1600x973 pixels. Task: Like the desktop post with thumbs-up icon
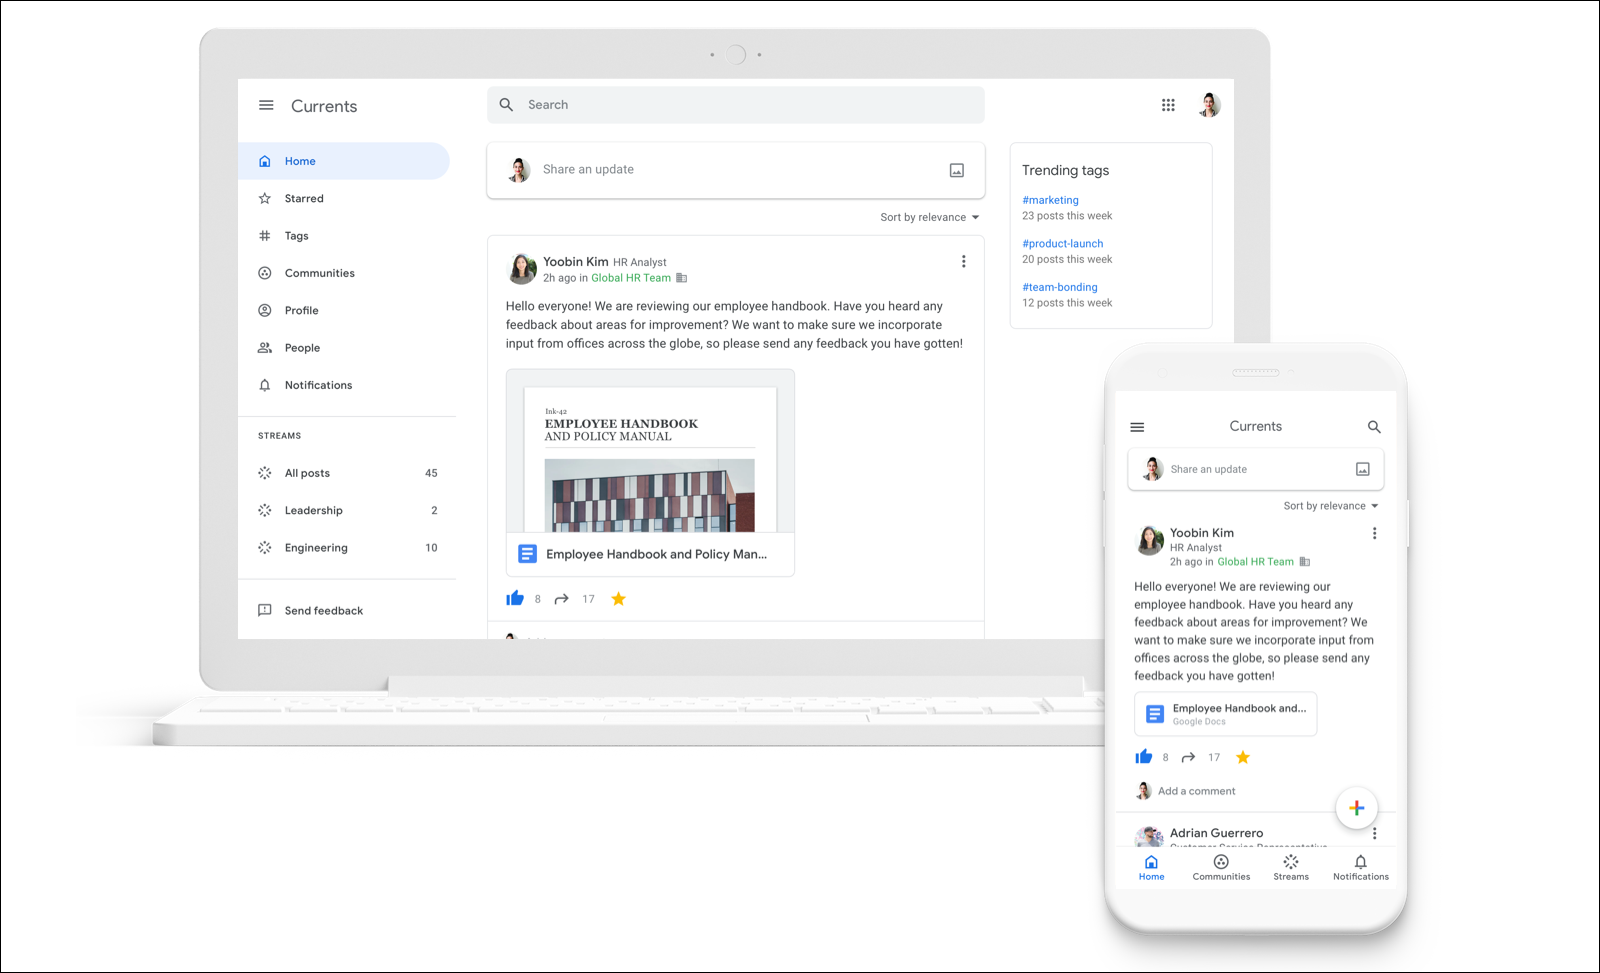[515, 598]
